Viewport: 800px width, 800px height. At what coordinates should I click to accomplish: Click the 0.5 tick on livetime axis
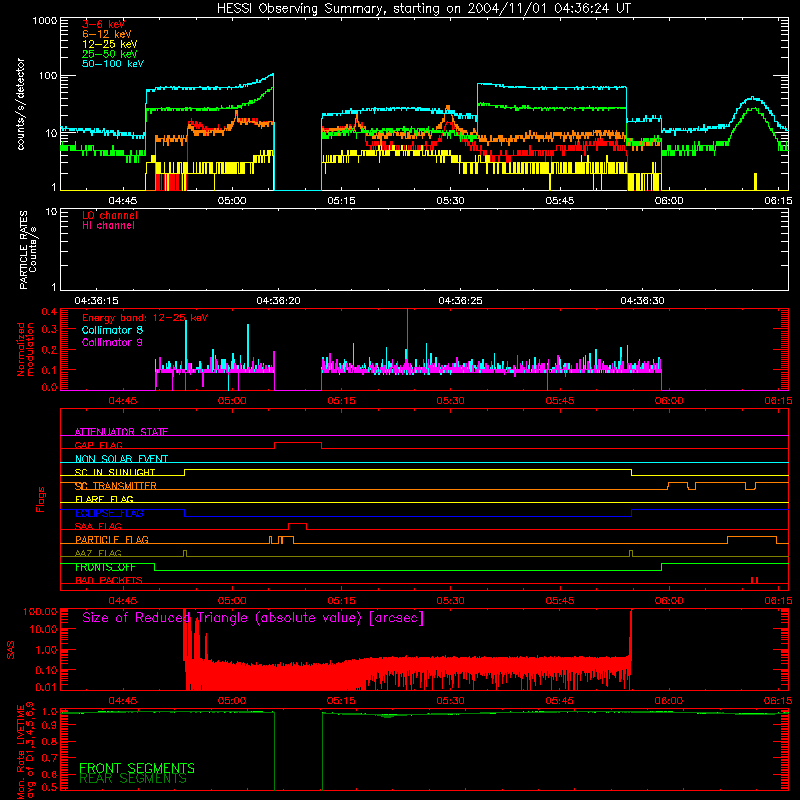(50, 787)
